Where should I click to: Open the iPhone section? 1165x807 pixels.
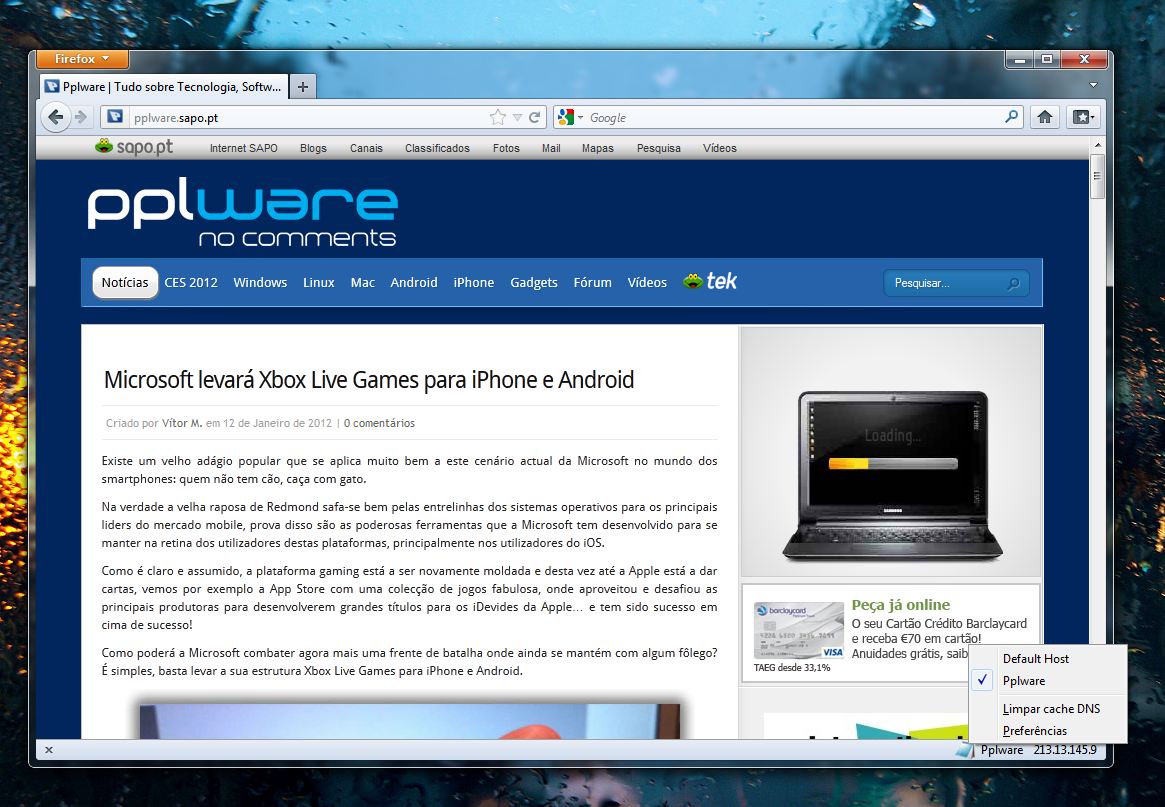point(474,282)
